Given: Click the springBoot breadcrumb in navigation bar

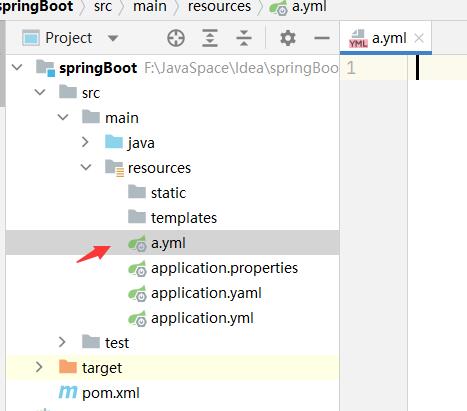Looking at the screenshot, I should click(36, 7).
